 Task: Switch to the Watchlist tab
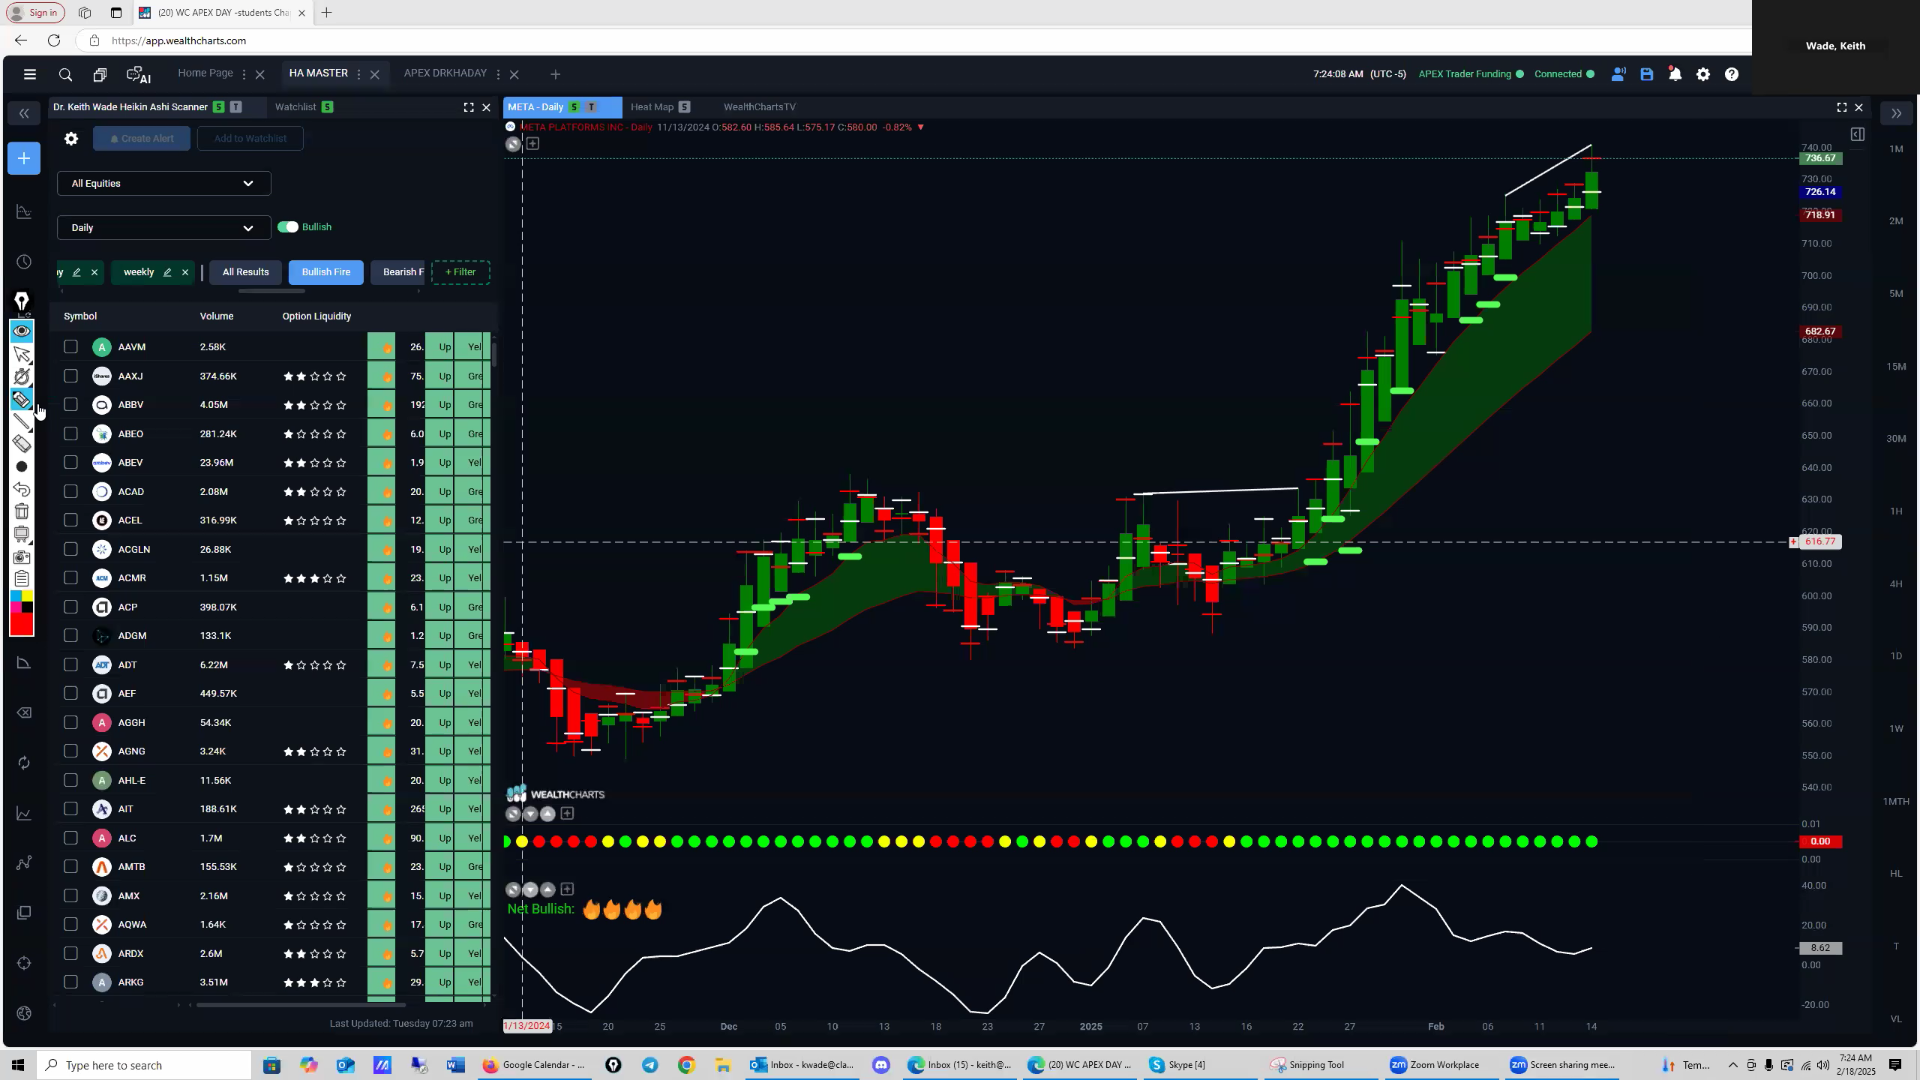[295, 107]
